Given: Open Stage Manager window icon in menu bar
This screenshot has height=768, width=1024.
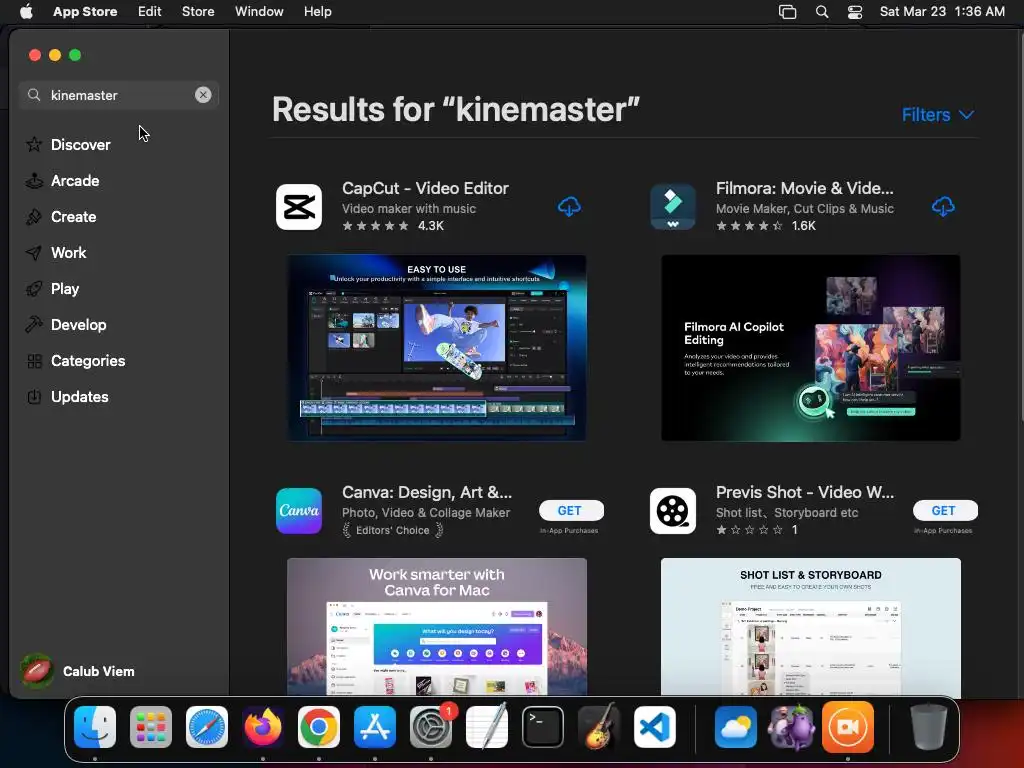Looking at the screenshot, I should (788, 12).
